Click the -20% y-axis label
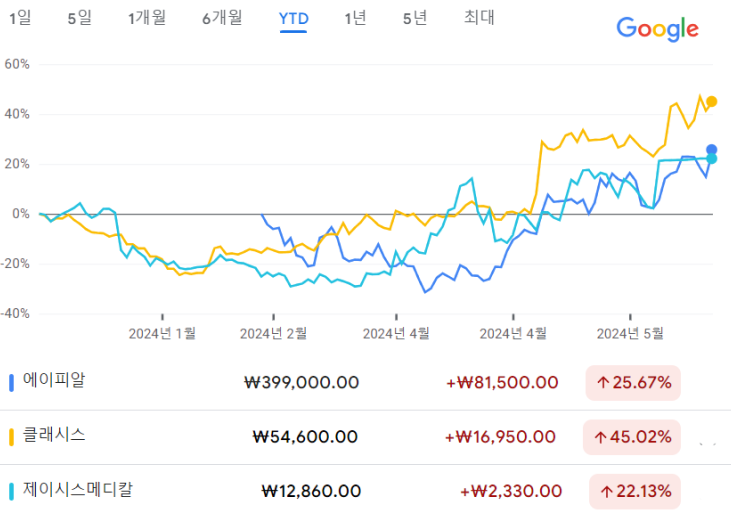This screenshot has width=731, height=518. [15, 263]
